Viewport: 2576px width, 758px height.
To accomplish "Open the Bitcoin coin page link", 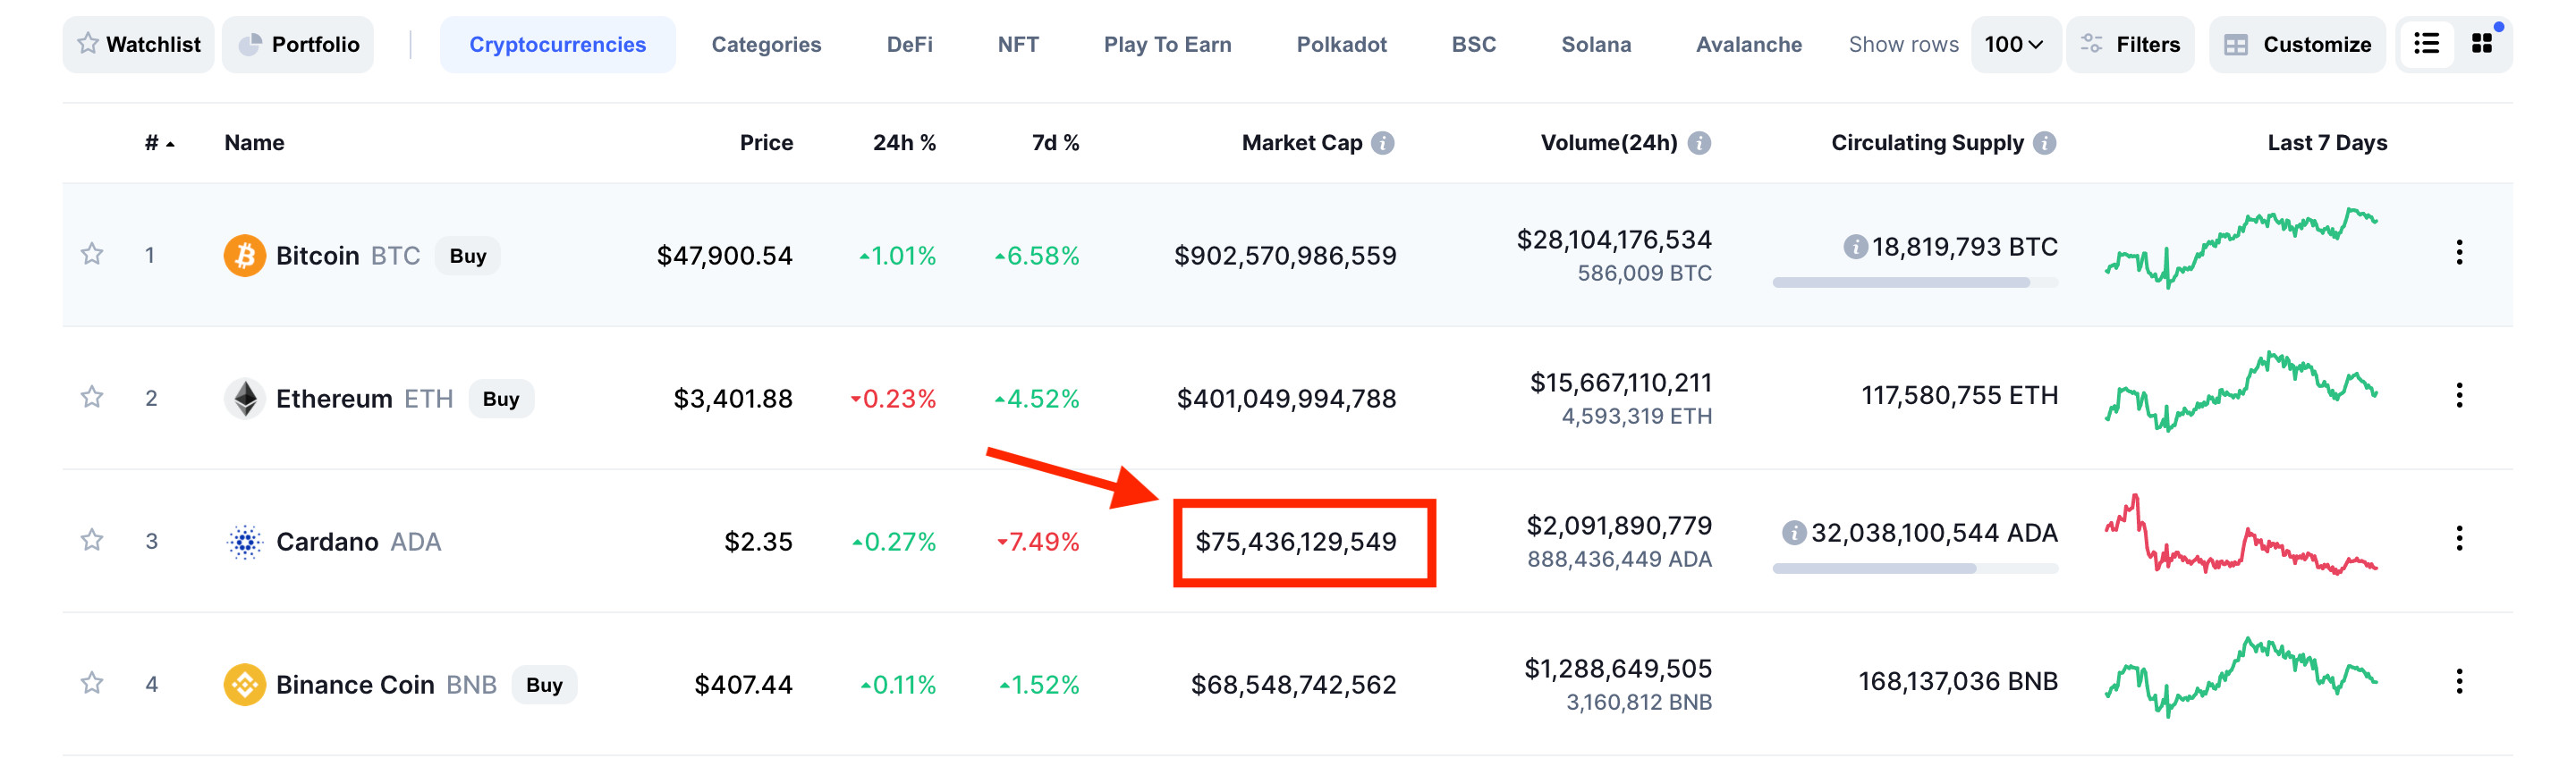I will [317, 256].
